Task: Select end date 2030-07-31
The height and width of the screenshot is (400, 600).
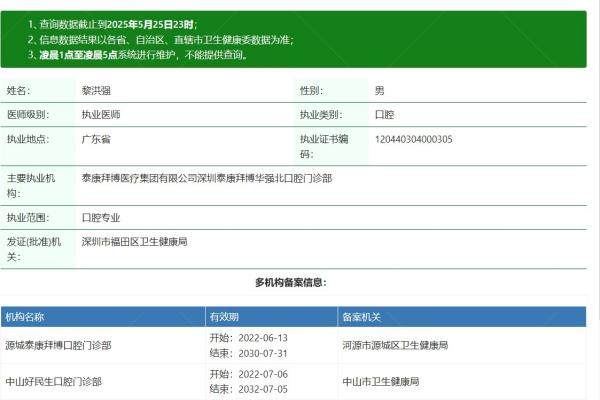Action: click(x=263, y=353)
